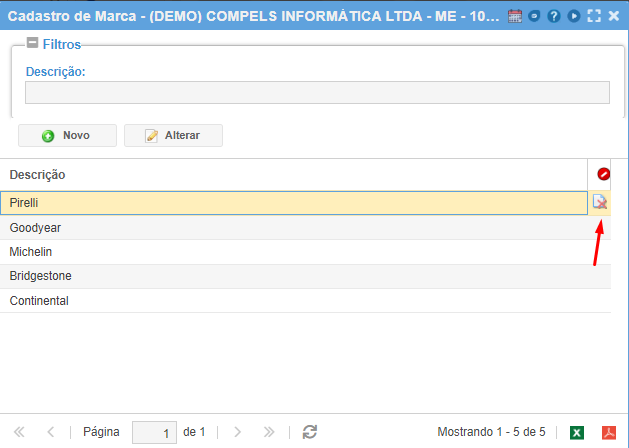Click the page number input field
629x448 pixels.
point(154,432)
